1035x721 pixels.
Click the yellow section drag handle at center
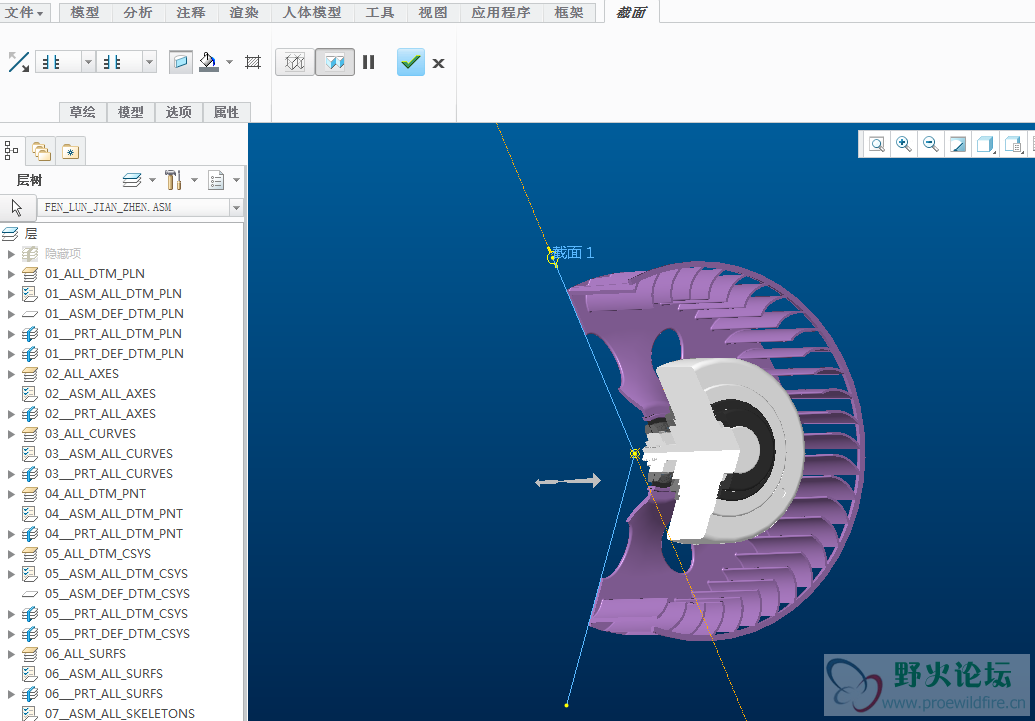pos(635,454)
